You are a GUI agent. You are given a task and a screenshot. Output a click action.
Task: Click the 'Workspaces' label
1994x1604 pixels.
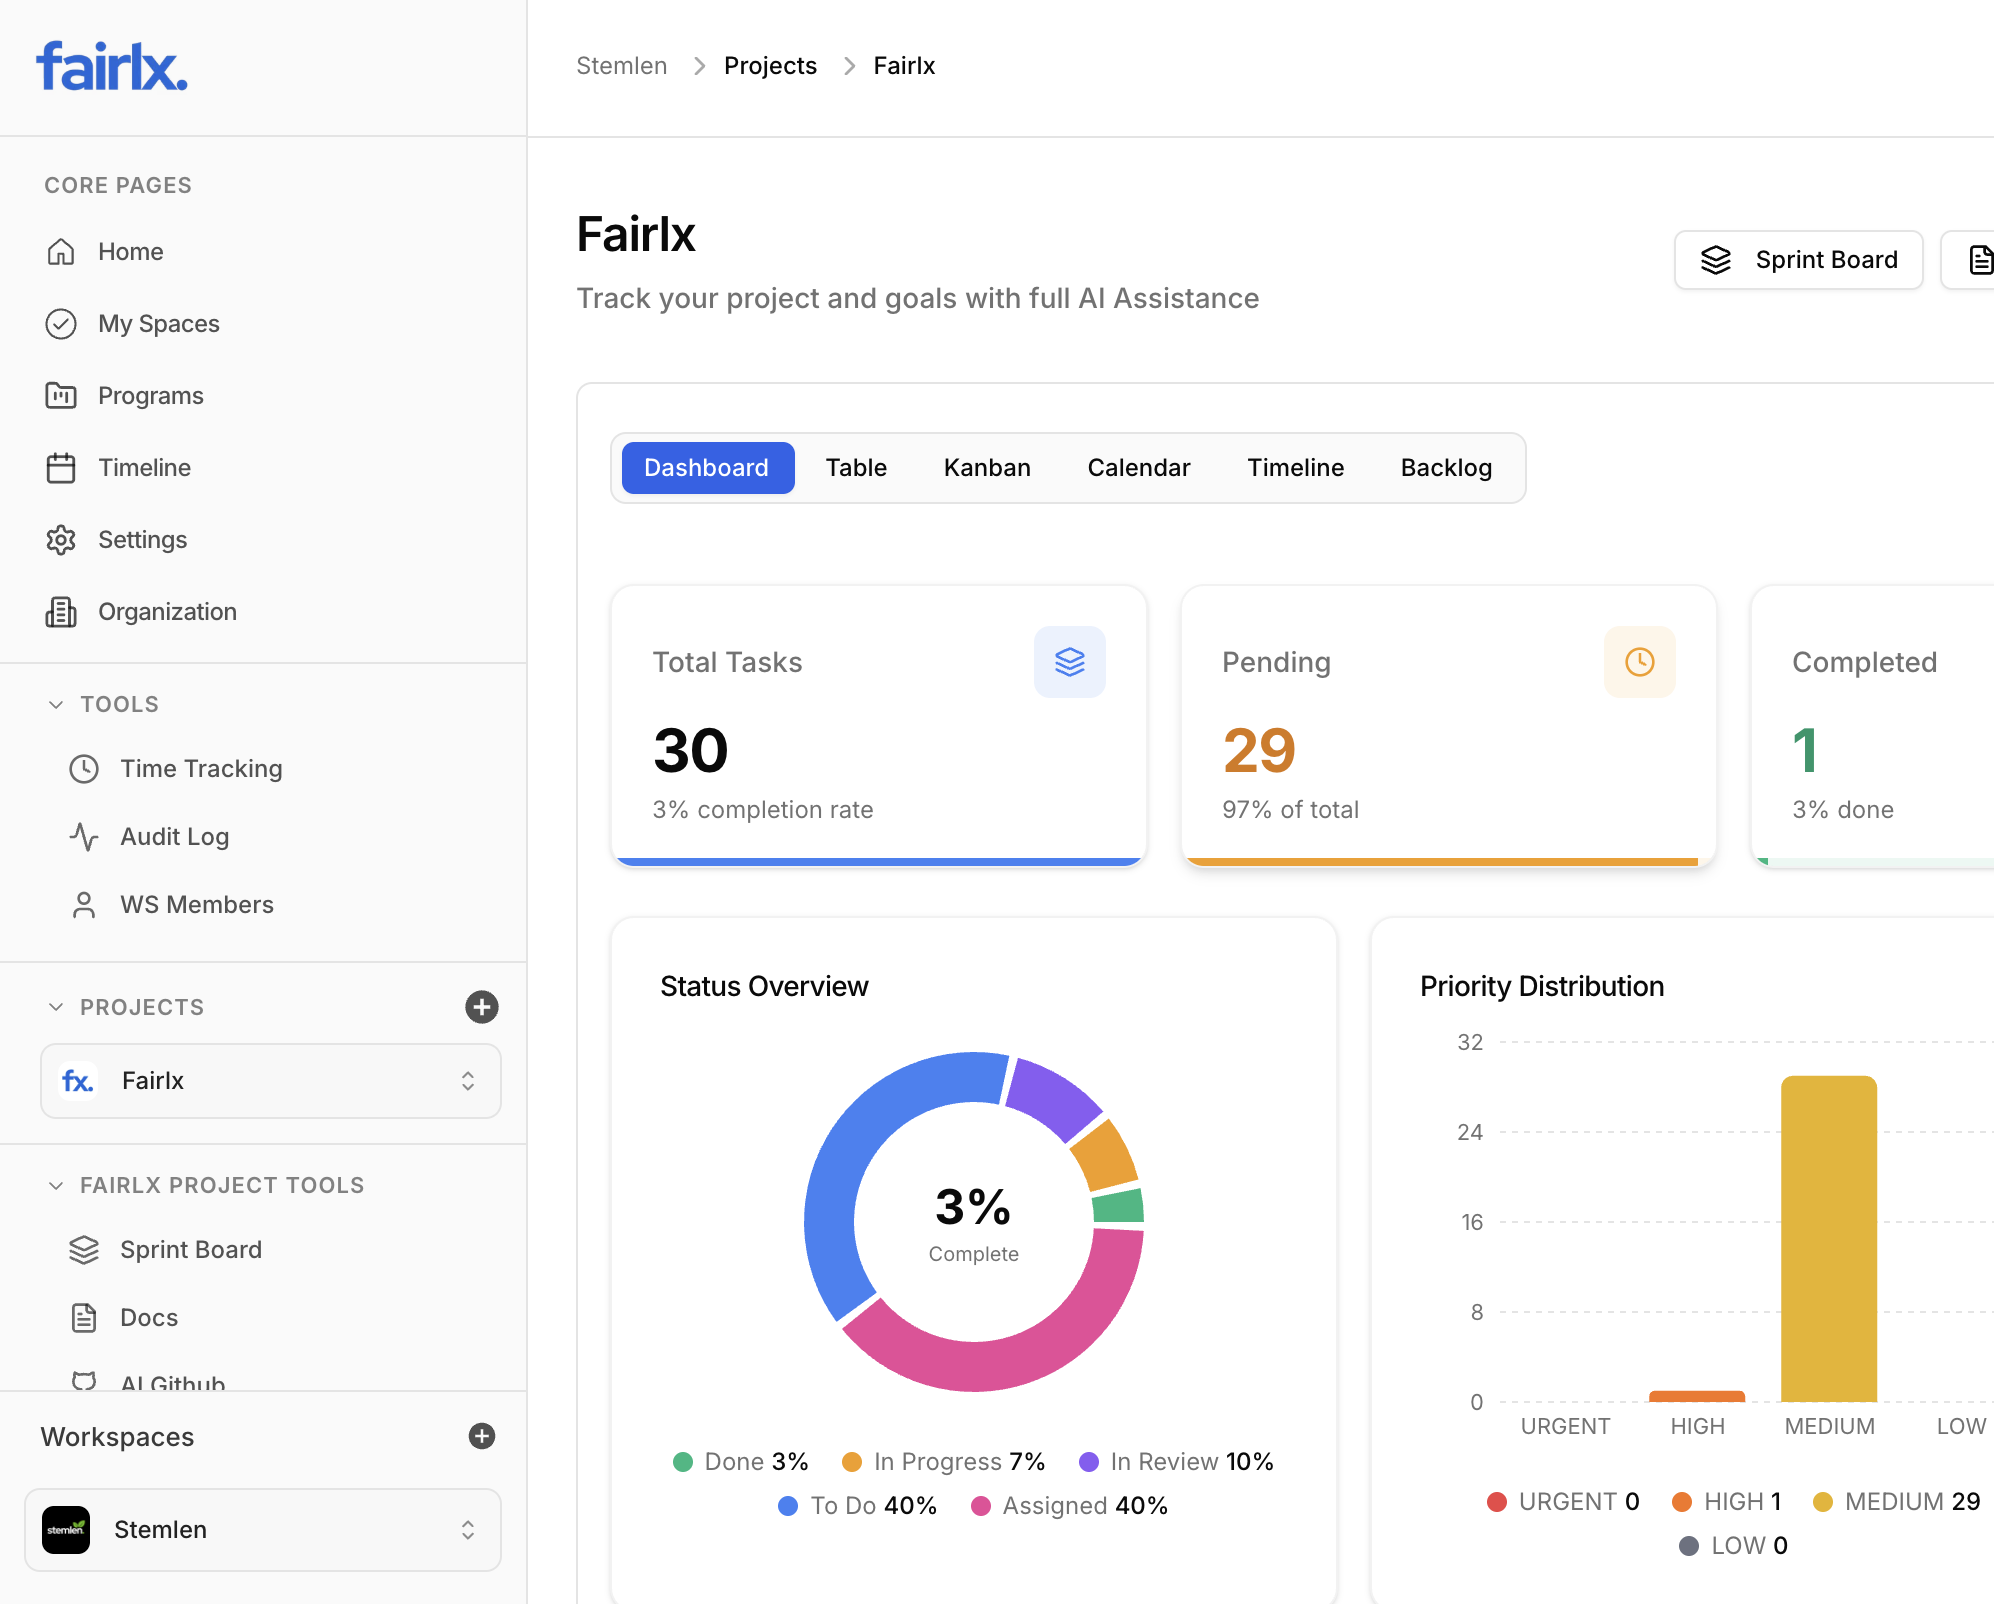[x=117, y=1437]
